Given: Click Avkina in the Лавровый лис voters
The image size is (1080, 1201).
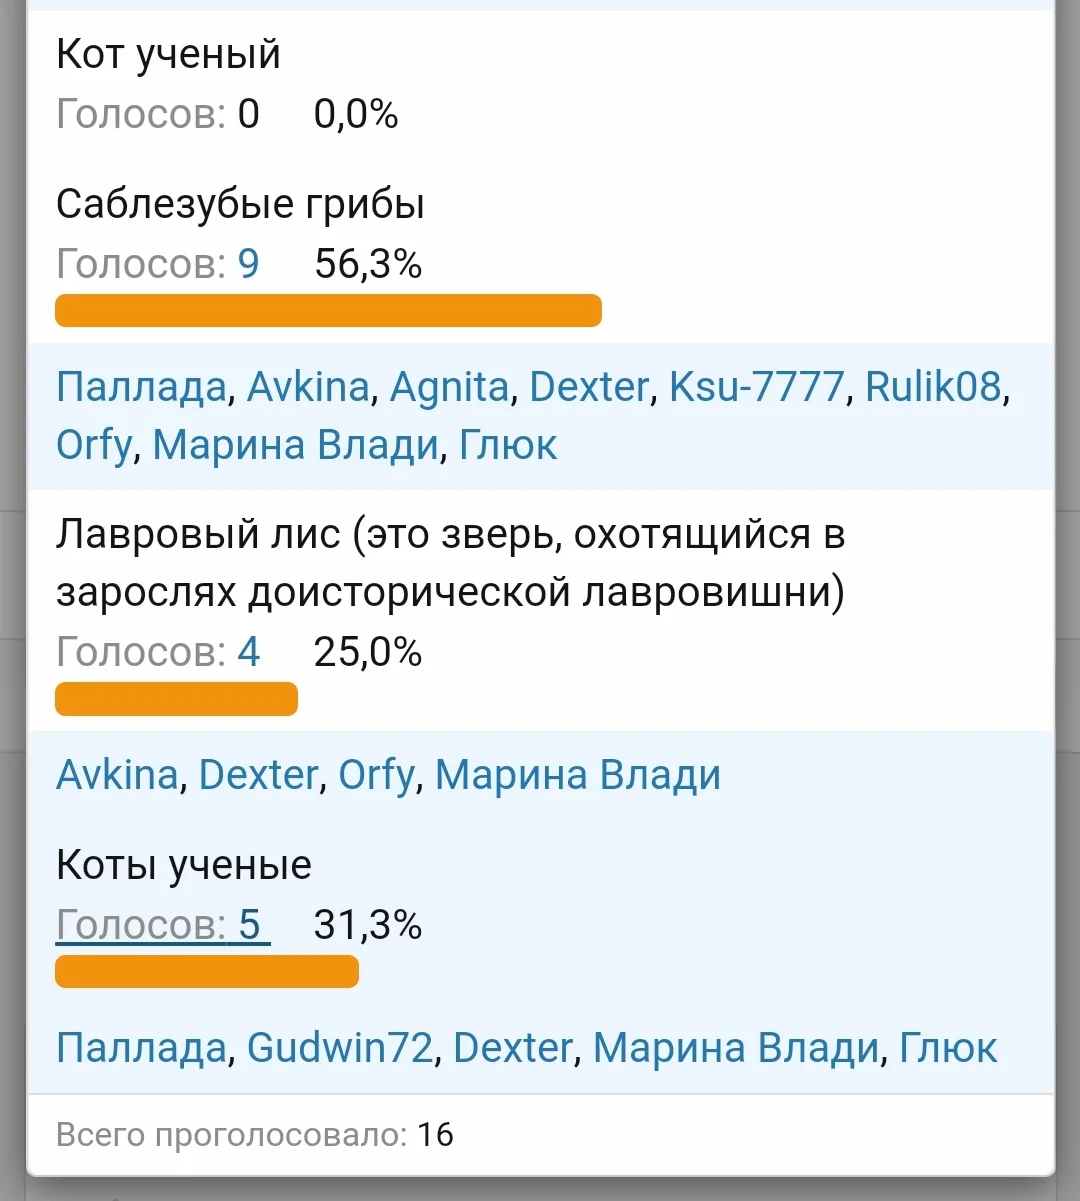Looking at the screenshot, I should [117, 775].
